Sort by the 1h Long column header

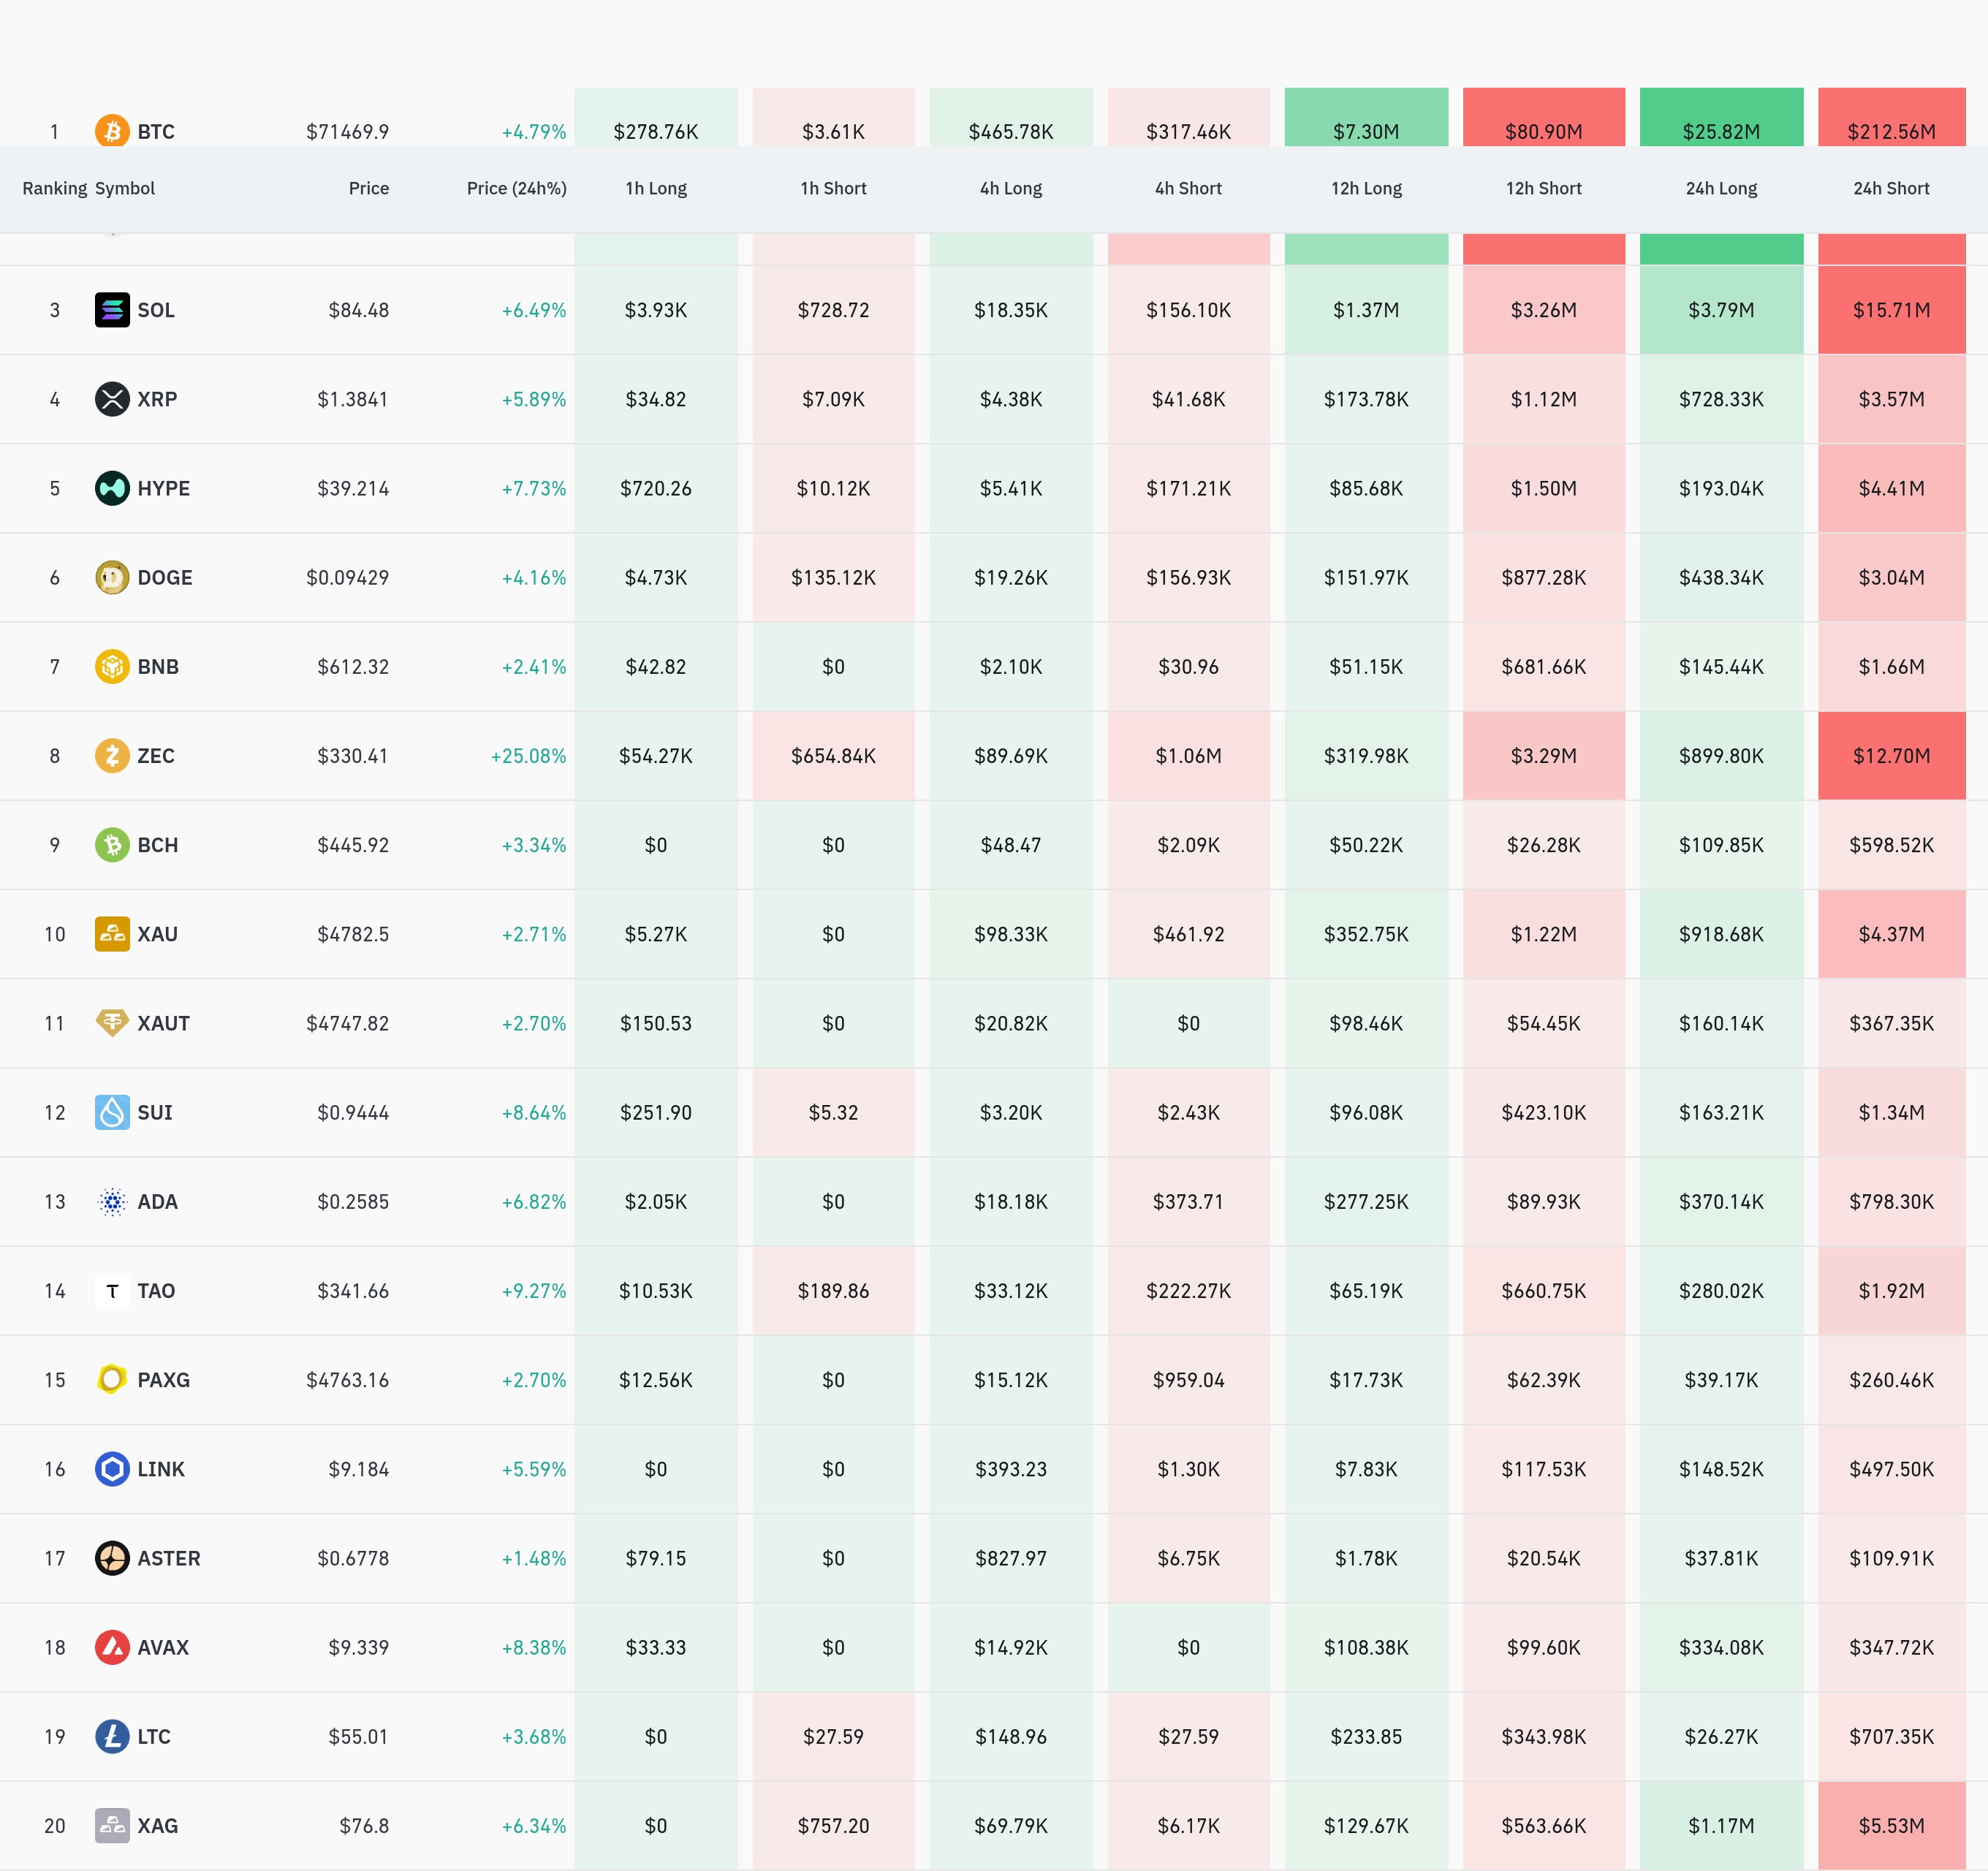coord(656,188)
